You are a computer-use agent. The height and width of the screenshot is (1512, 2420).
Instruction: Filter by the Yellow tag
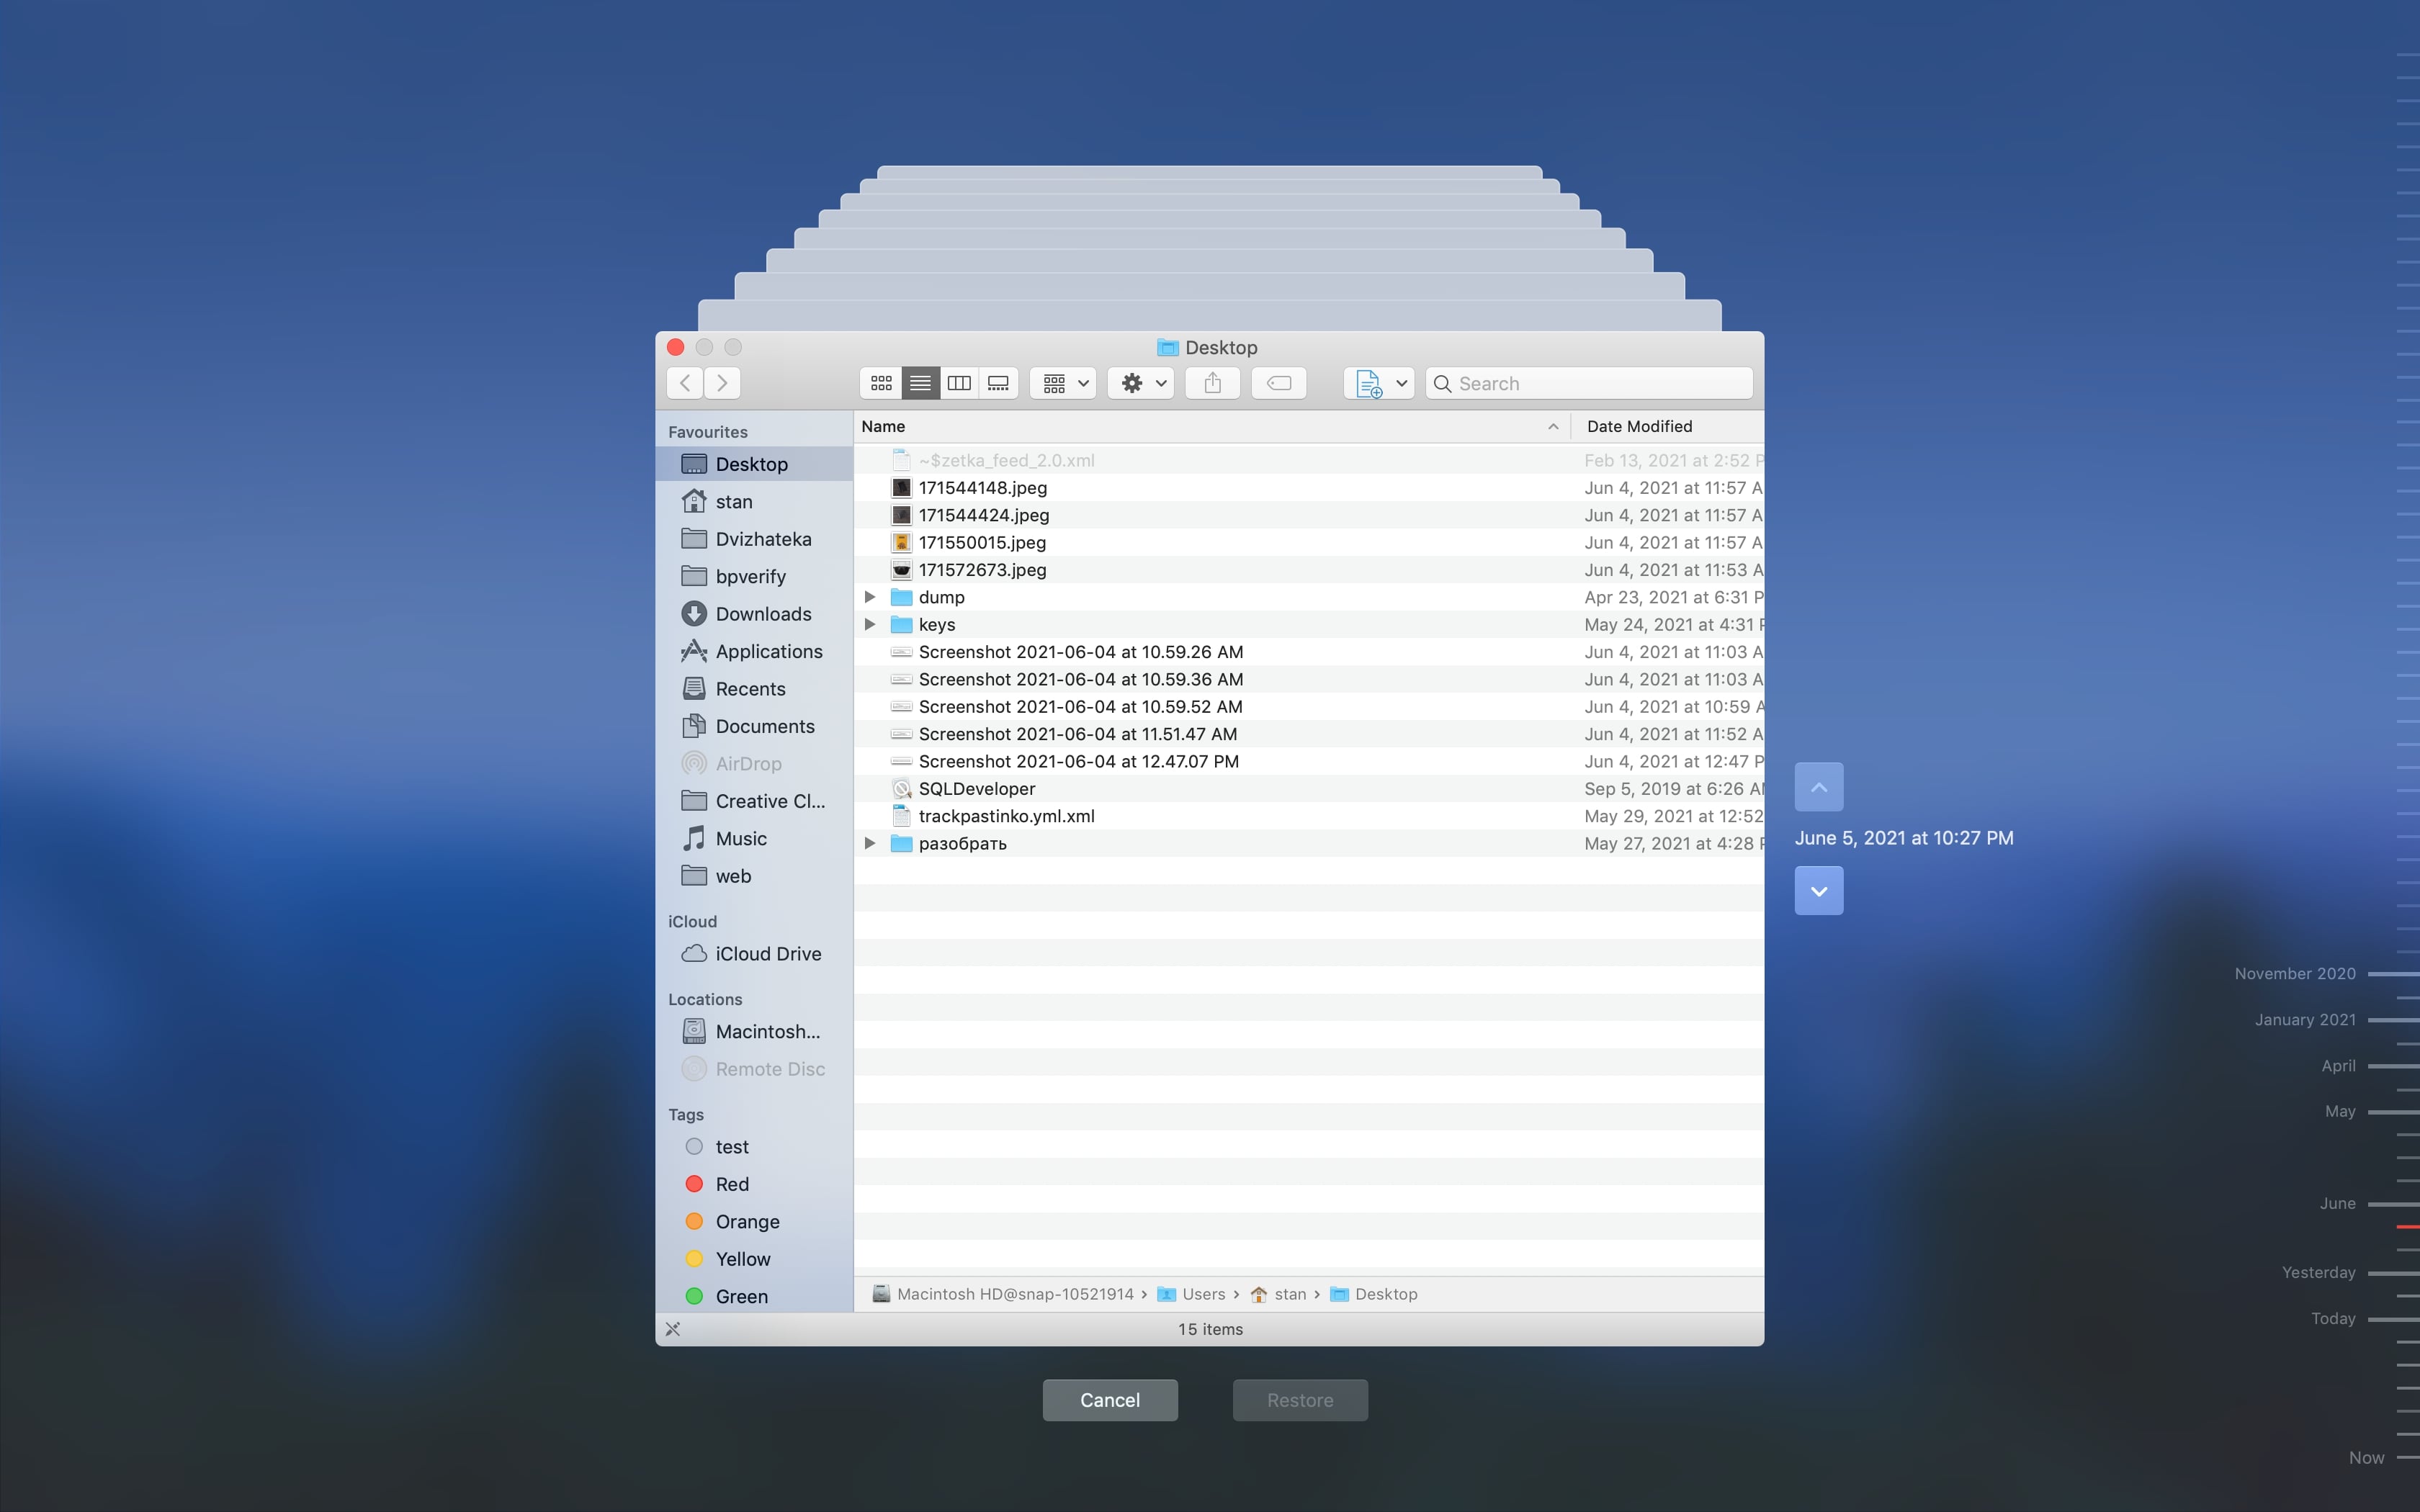(x=754, y=1259)
